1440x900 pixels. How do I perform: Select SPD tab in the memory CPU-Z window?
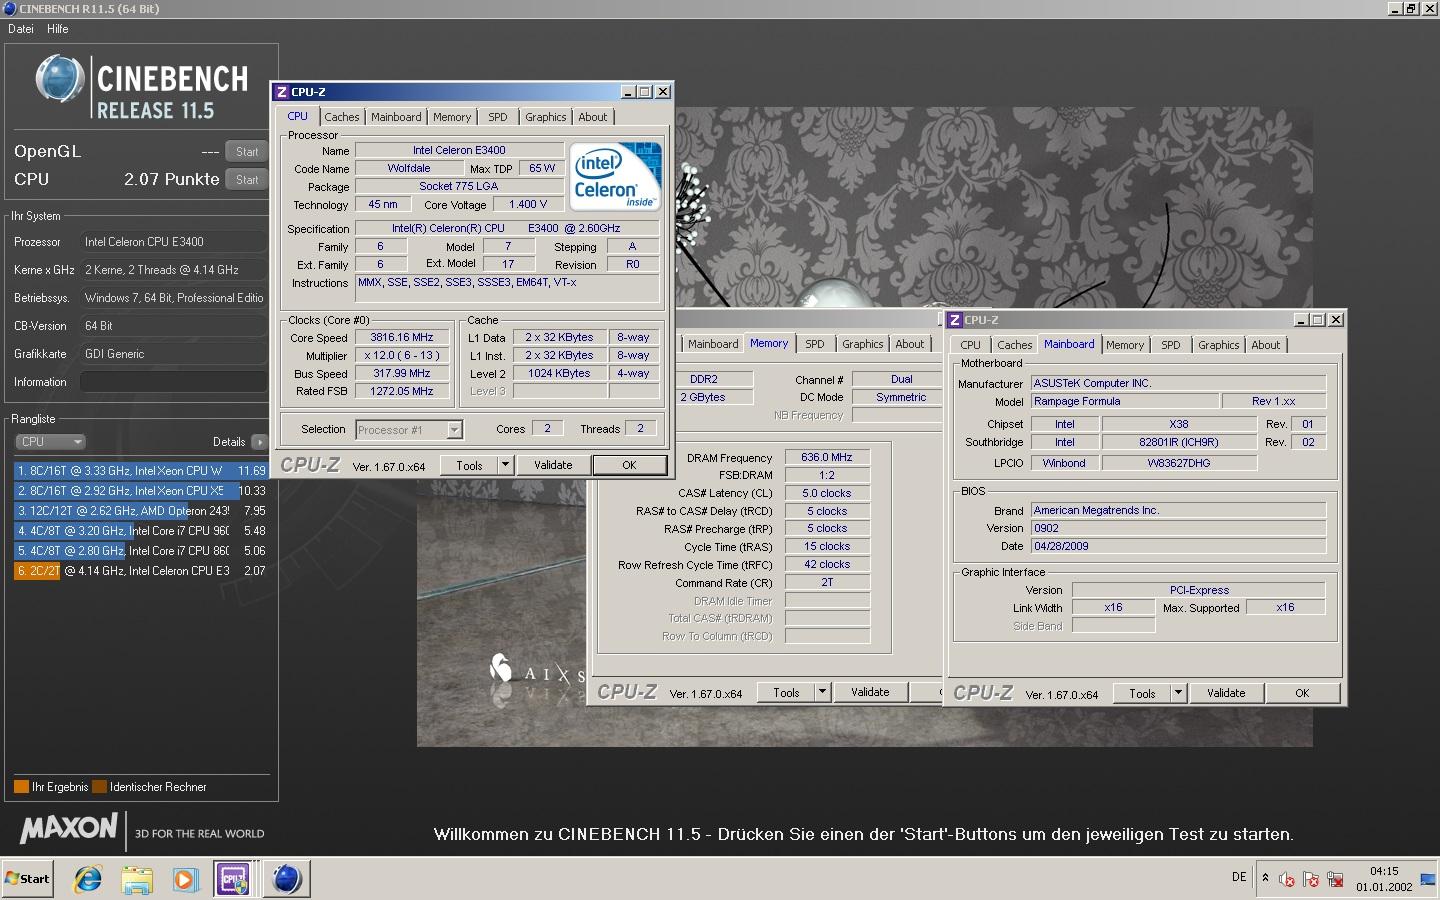click(x=815, y=344)
